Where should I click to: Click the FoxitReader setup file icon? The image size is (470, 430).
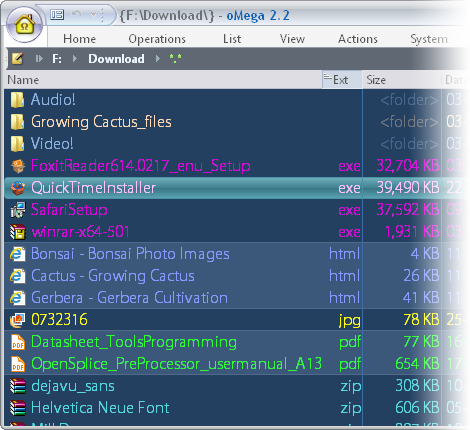(x=18, y=166)
